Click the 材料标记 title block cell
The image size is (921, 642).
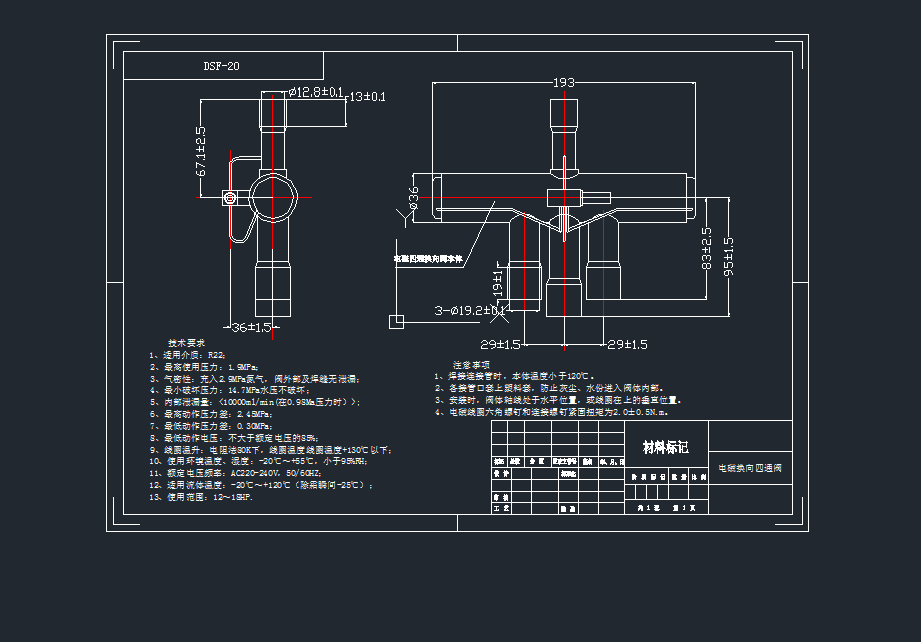658,447
